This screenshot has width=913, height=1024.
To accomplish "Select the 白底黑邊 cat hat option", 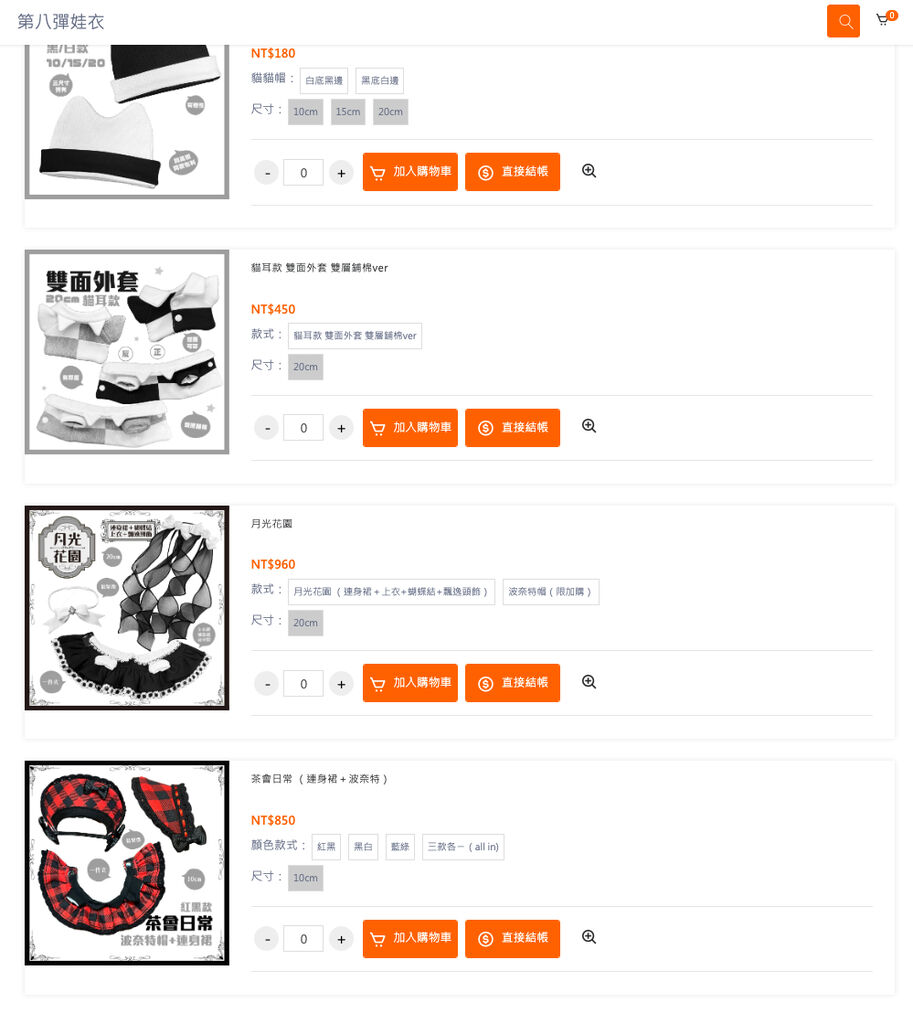I will [x=324, y=80].
